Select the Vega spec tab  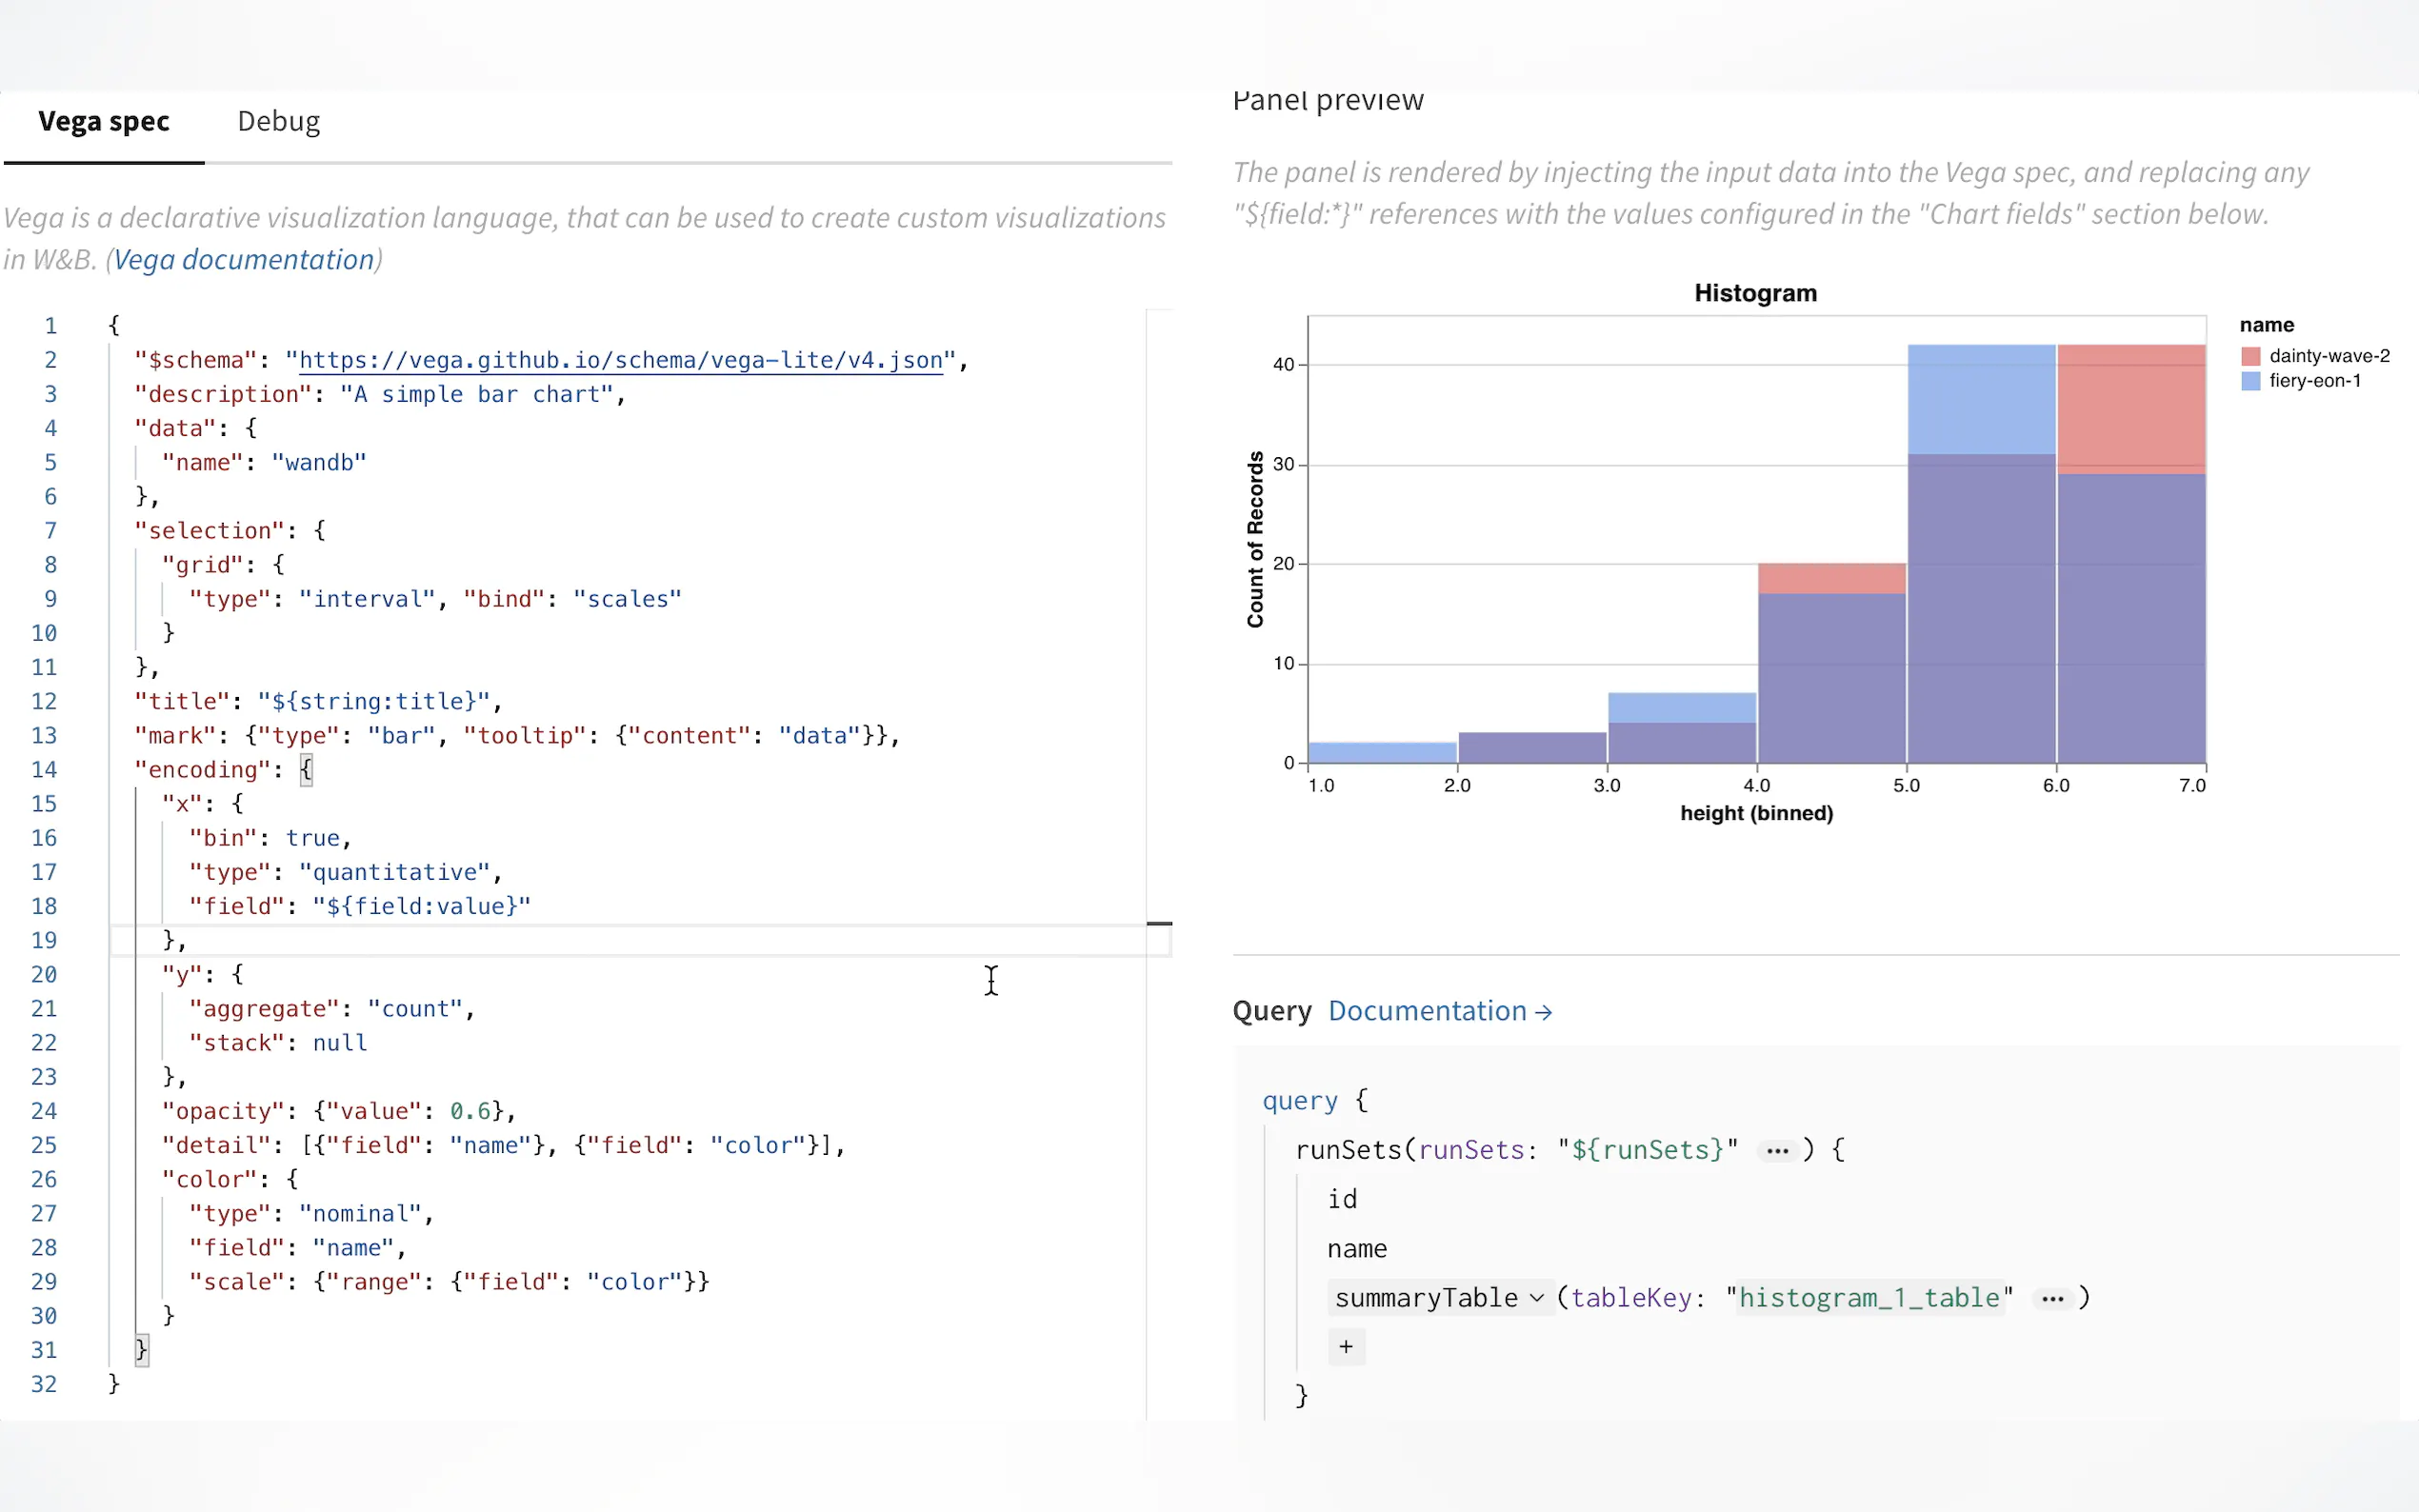click(x=104, y=121)
